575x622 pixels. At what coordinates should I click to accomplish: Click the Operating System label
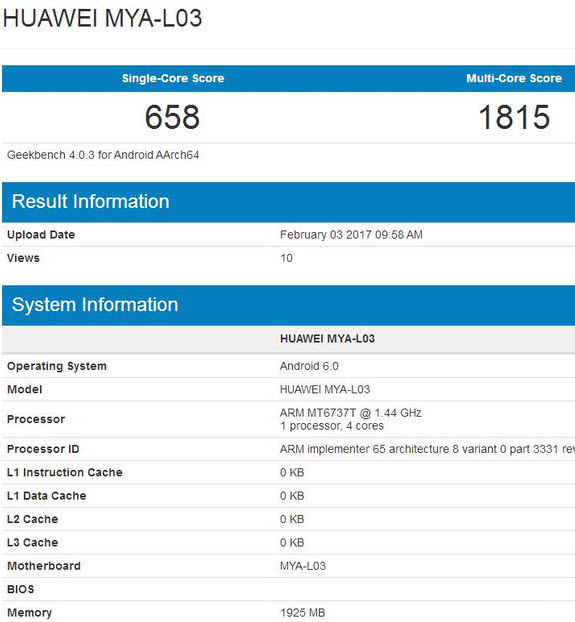click(x=57, y=366)
